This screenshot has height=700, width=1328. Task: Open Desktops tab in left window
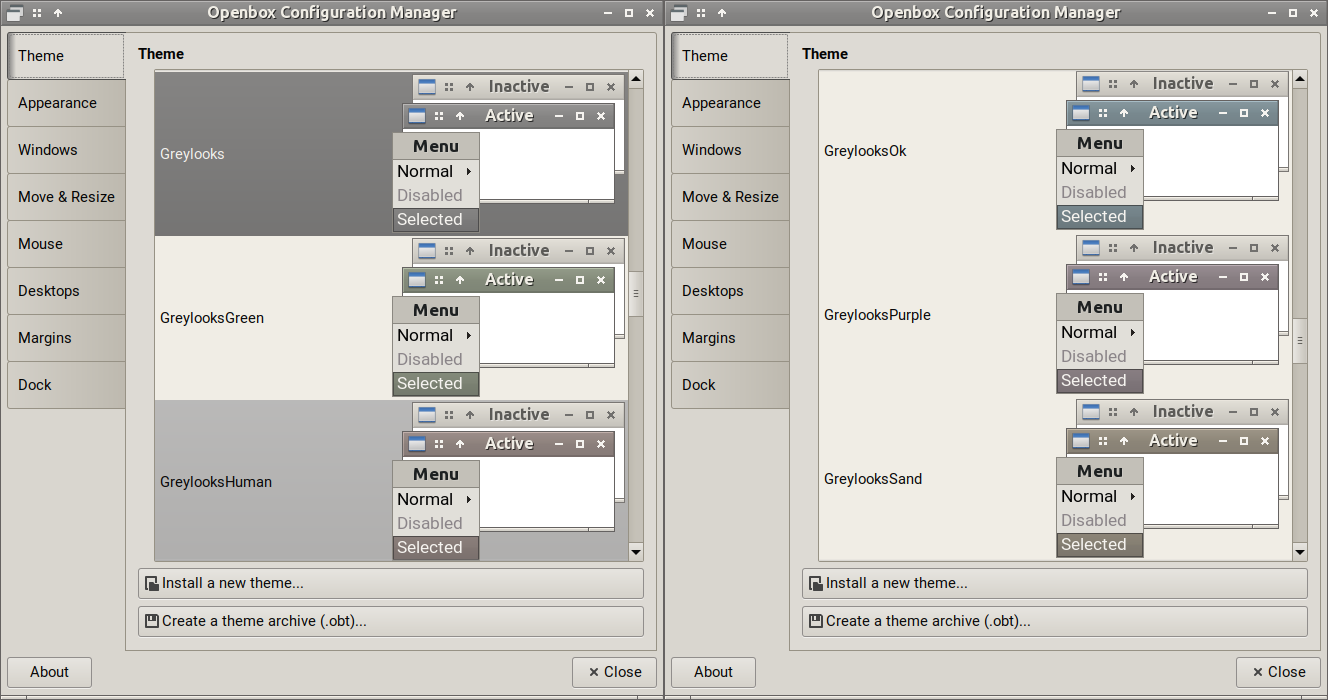coord(66,291)
